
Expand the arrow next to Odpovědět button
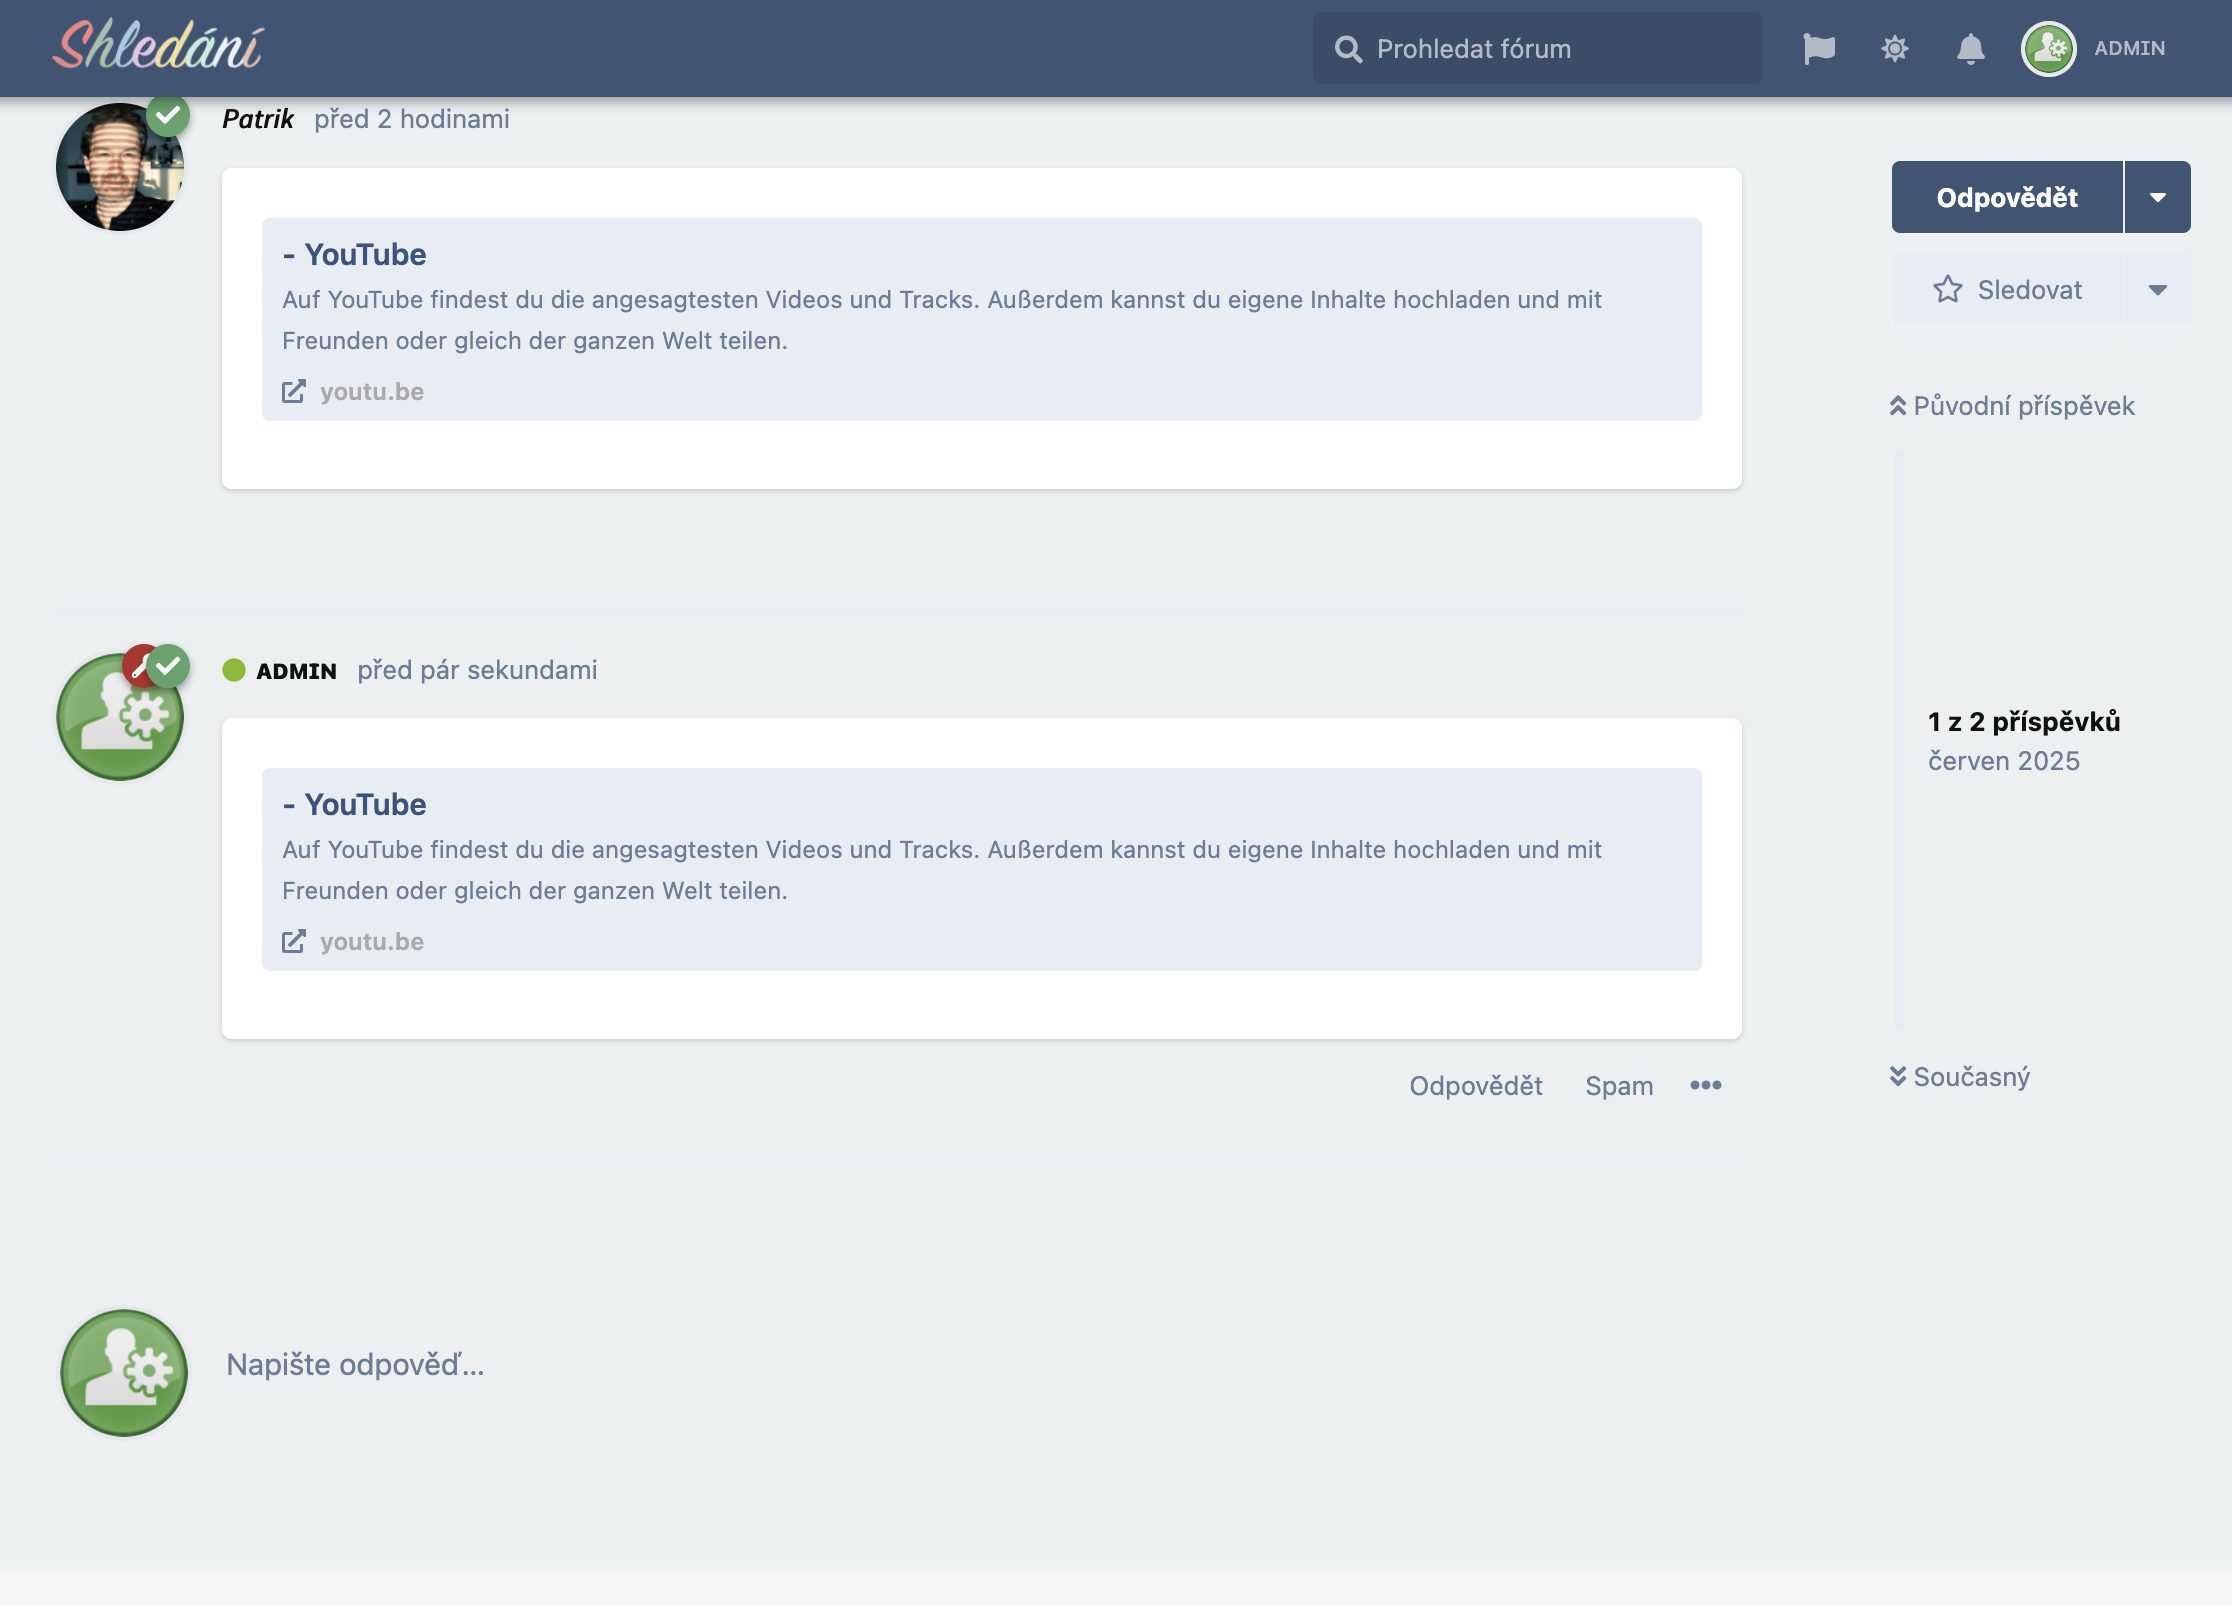pos(2157,197)
